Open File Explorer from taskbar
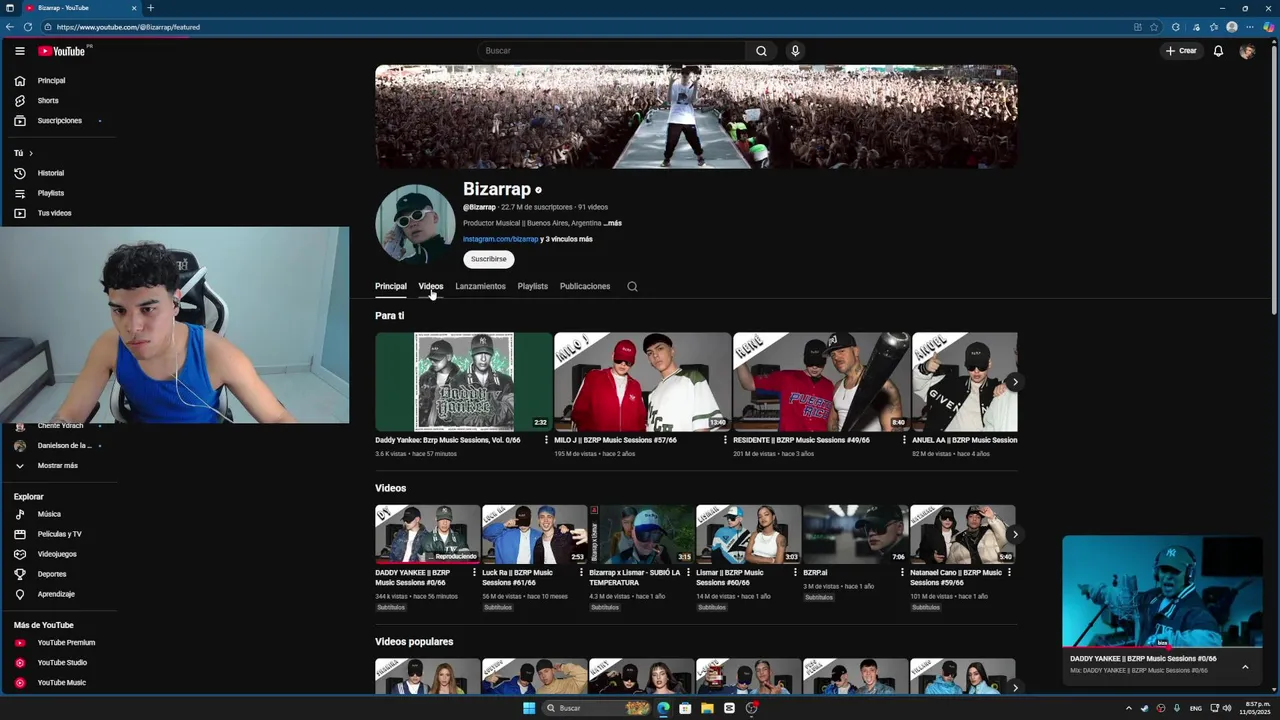Viewport: 1280px width, 720px height. coord(707,708)
